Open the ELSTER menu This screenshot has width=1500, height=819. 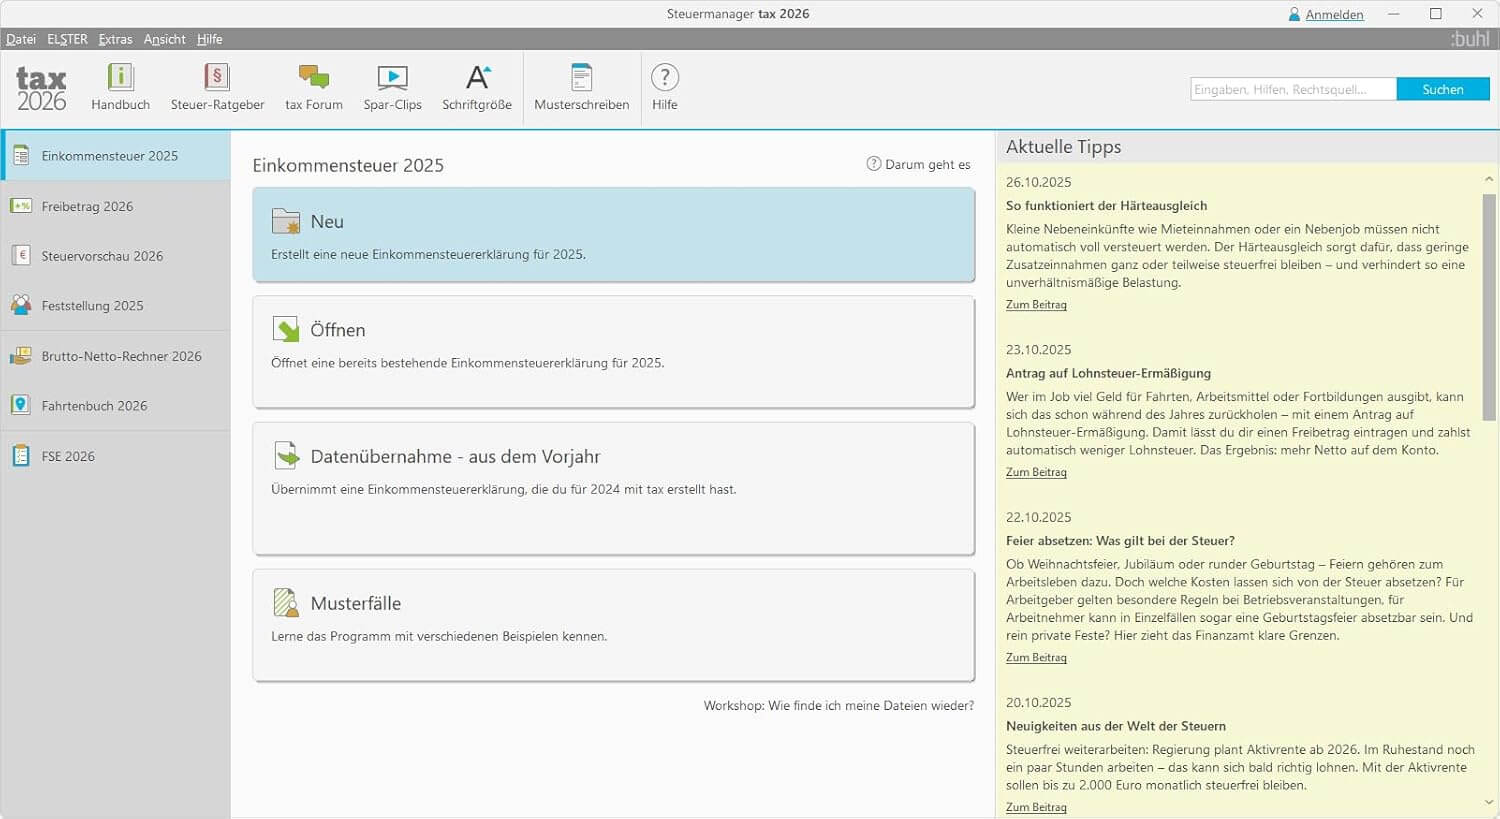click(x=67, y=39)
